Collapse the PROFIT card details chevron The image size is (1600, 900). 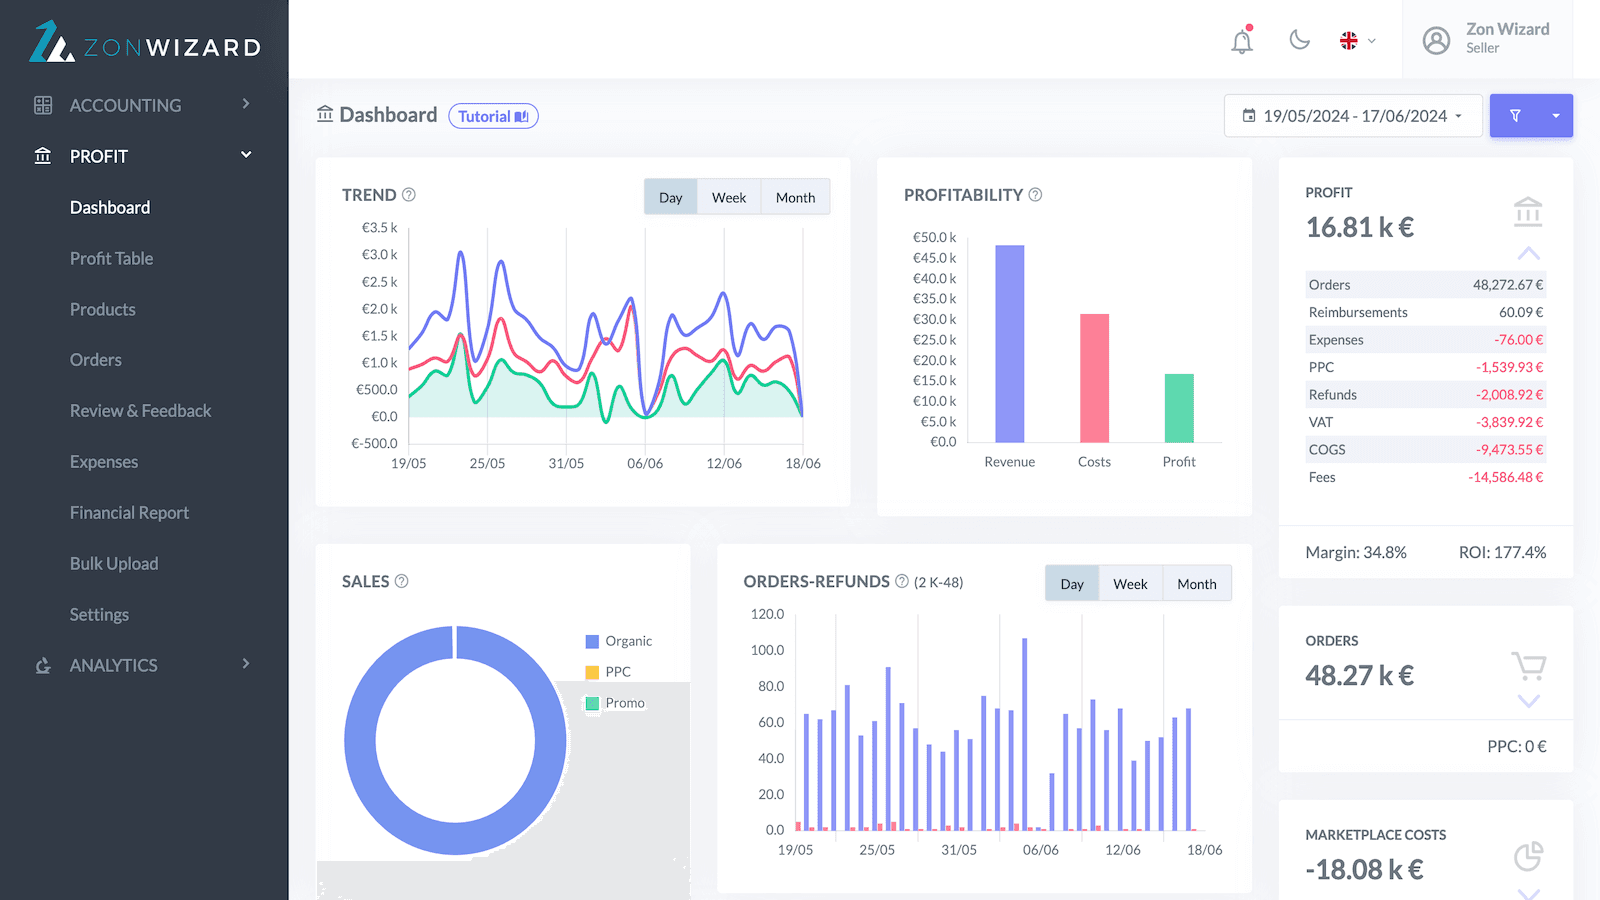1528,253
